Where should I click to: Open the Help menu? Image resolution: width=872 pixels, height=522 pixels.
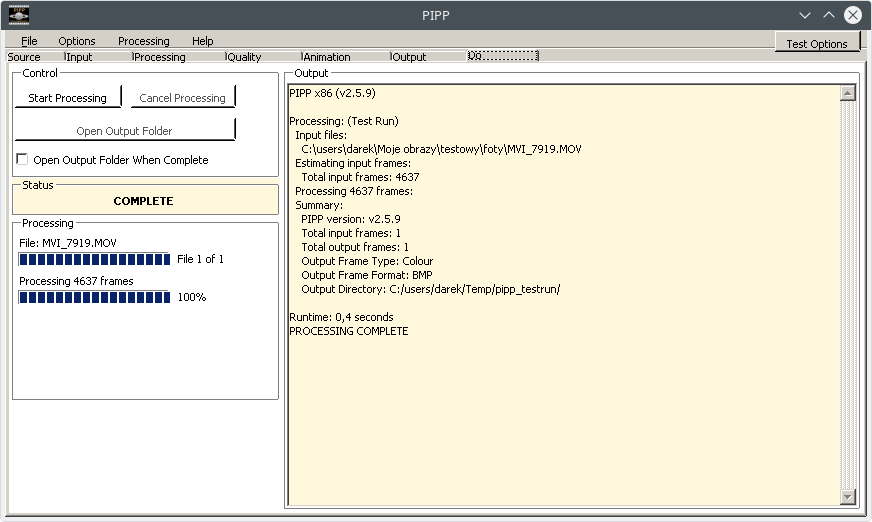[203, 41]
